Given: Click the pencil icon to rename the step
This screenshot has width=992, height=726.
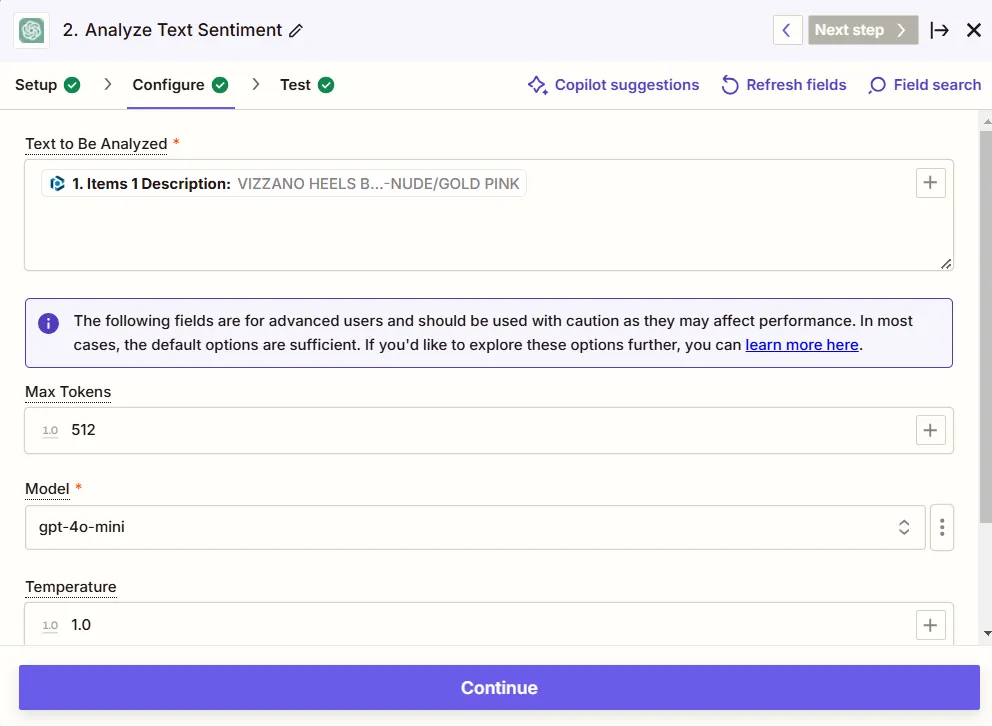Looking at the screenshot, I should pyautogui.click(x=295, y=31).
